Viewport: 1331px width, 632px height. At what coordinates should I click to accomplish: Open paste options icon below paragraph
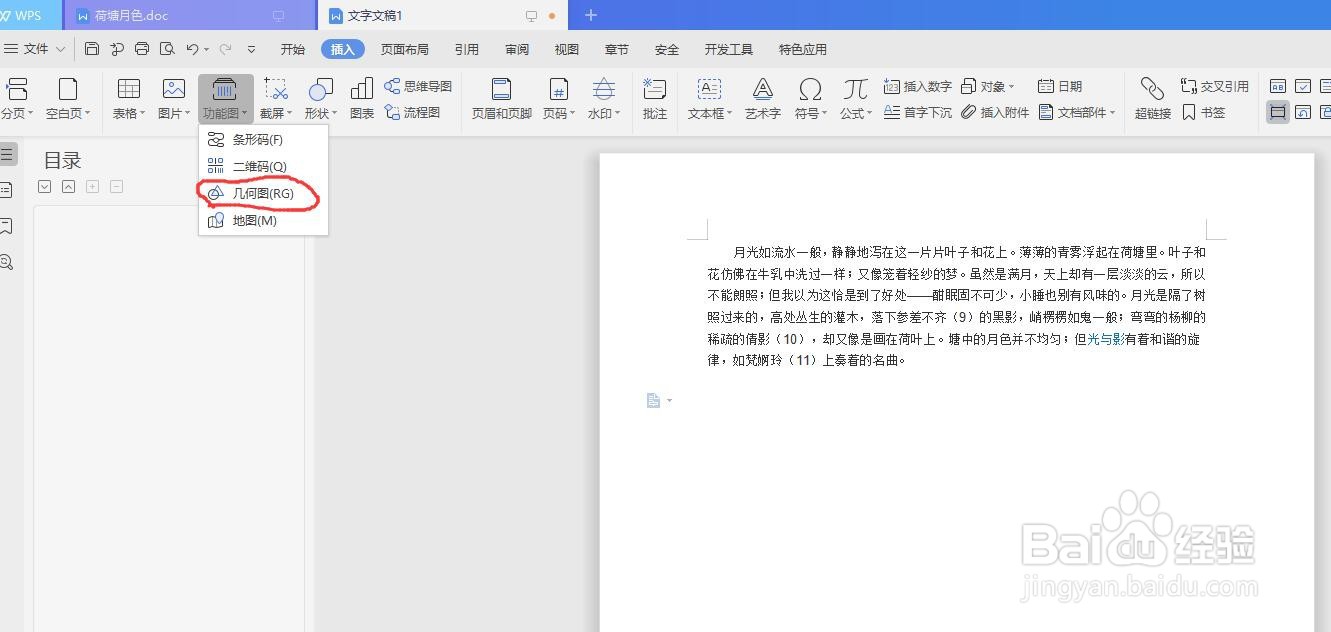[658, 400]
